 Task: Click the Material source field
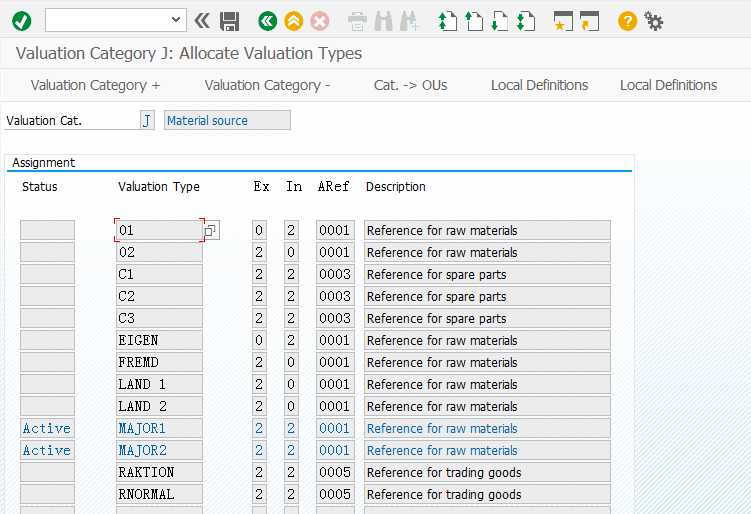coord(227,120)
